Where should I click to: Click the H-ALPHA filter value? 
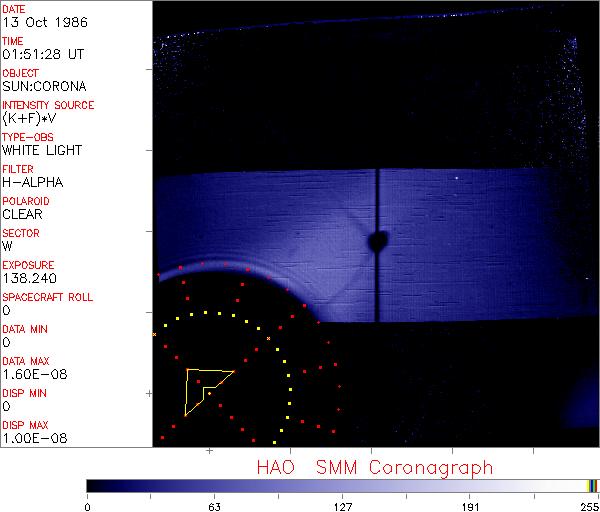point(33,182)
